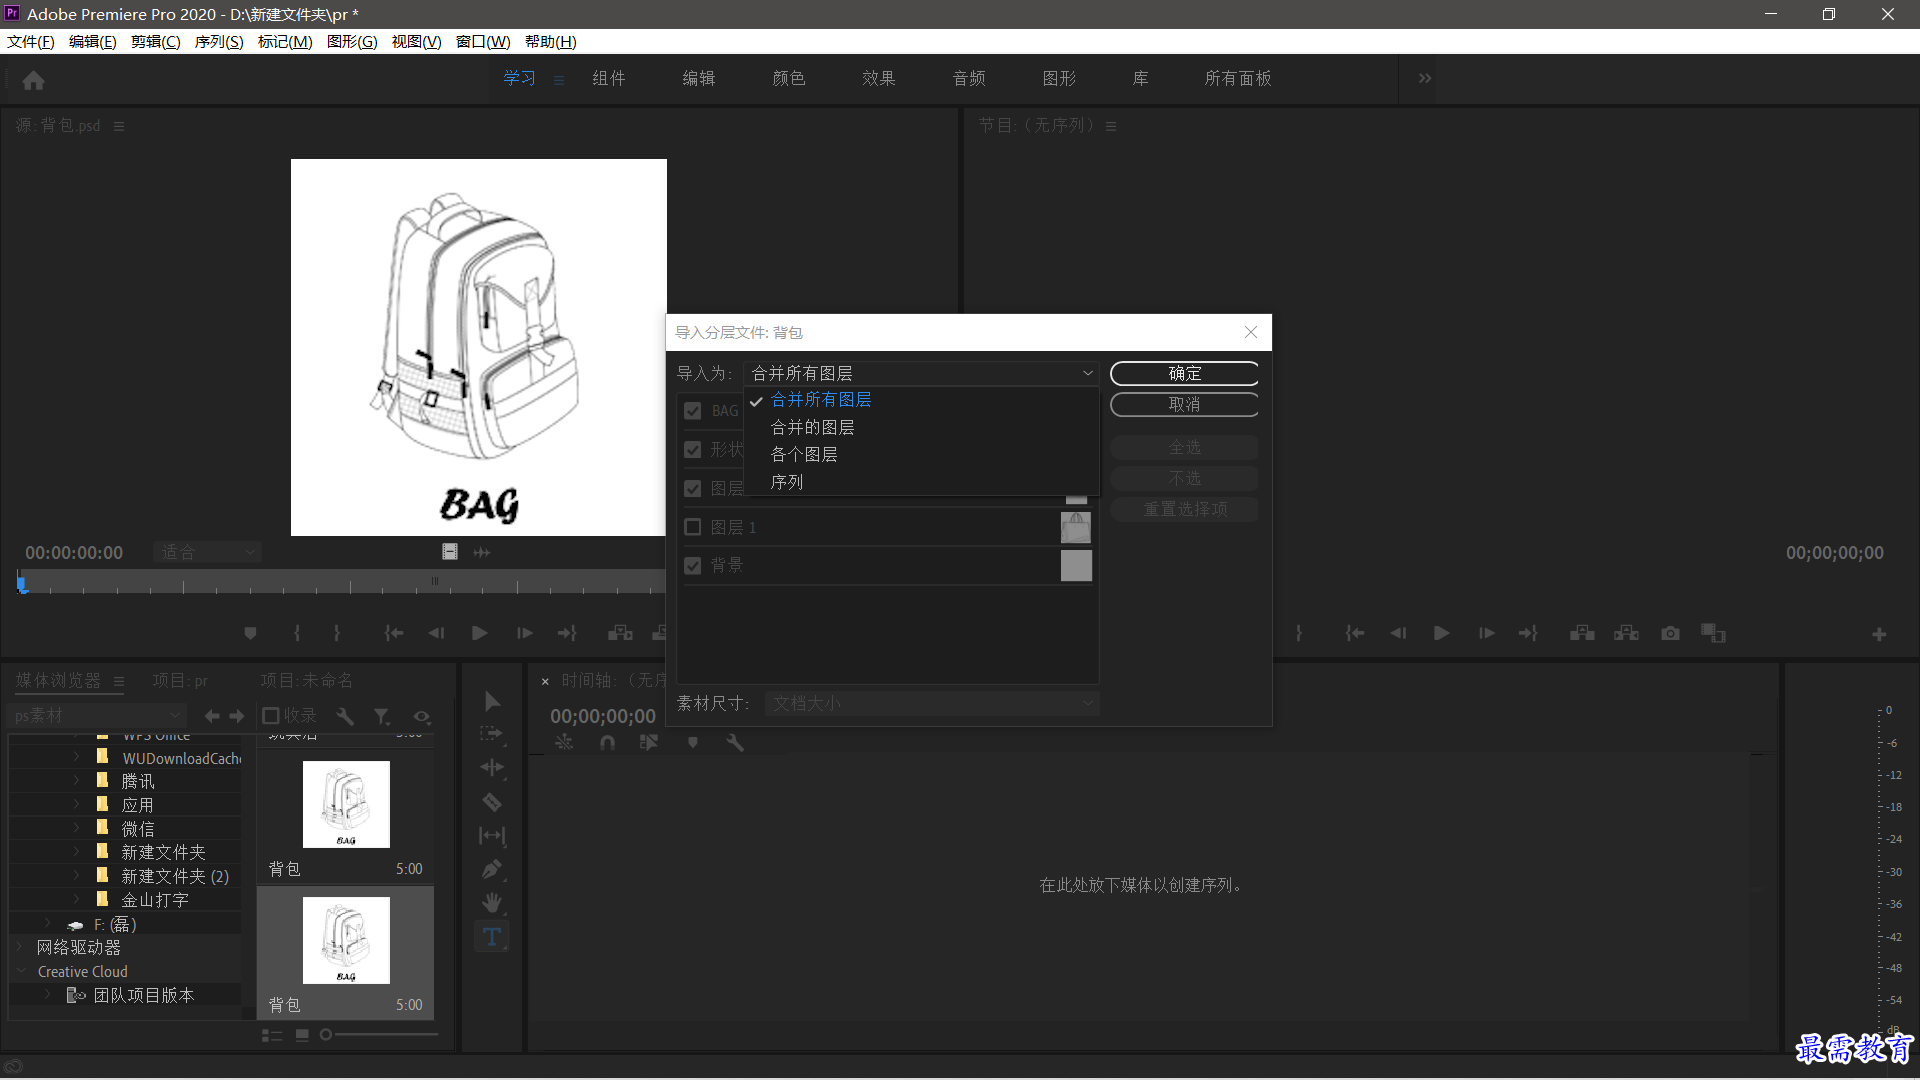The height and width of the screenshot is (1080, 1920).
Task: Toggle nest-sequence insert icon in timeline
Action: tap(564, 742)
